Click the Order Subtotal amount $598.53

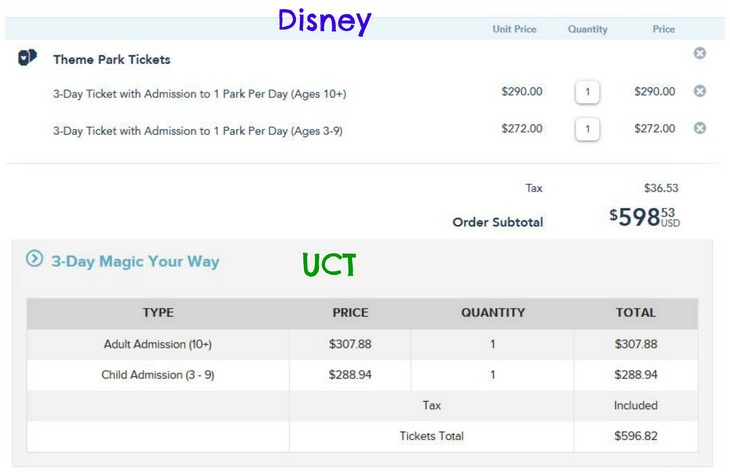(x=645, y=217)
